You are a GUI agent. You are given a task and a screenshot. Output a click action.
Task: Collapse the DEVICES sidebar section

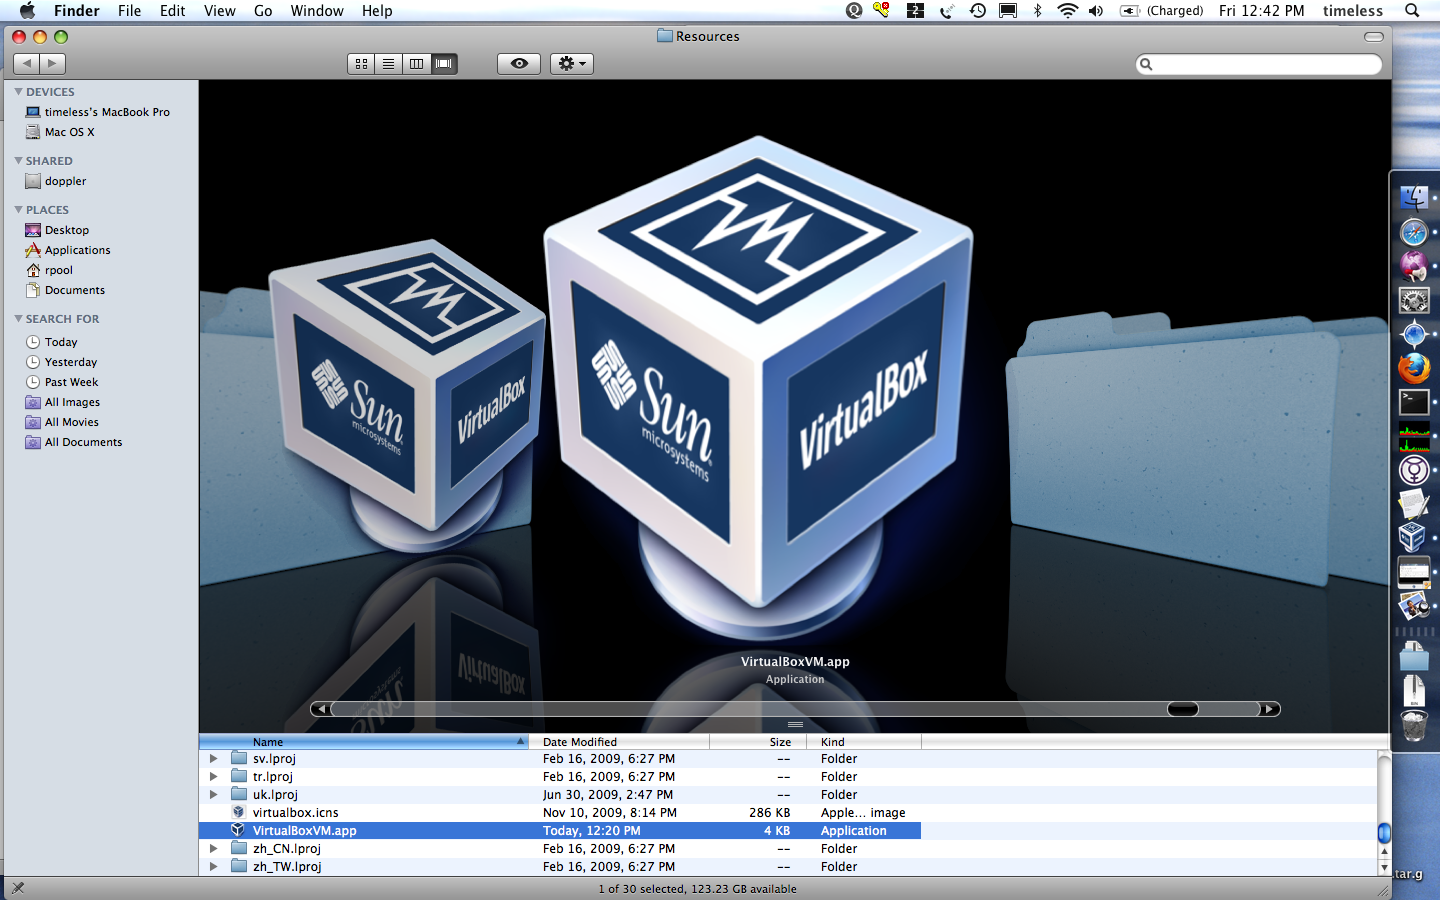pos(18,91)
